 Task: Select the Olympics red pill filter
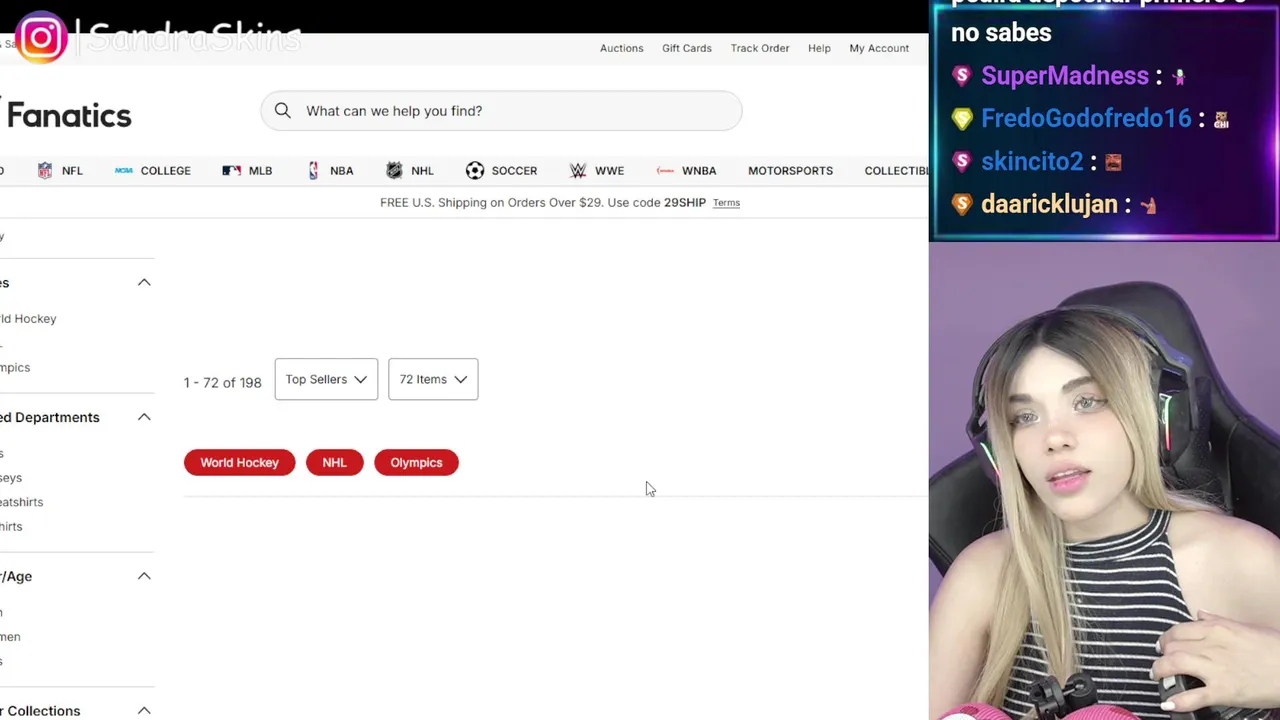point(416,463)
